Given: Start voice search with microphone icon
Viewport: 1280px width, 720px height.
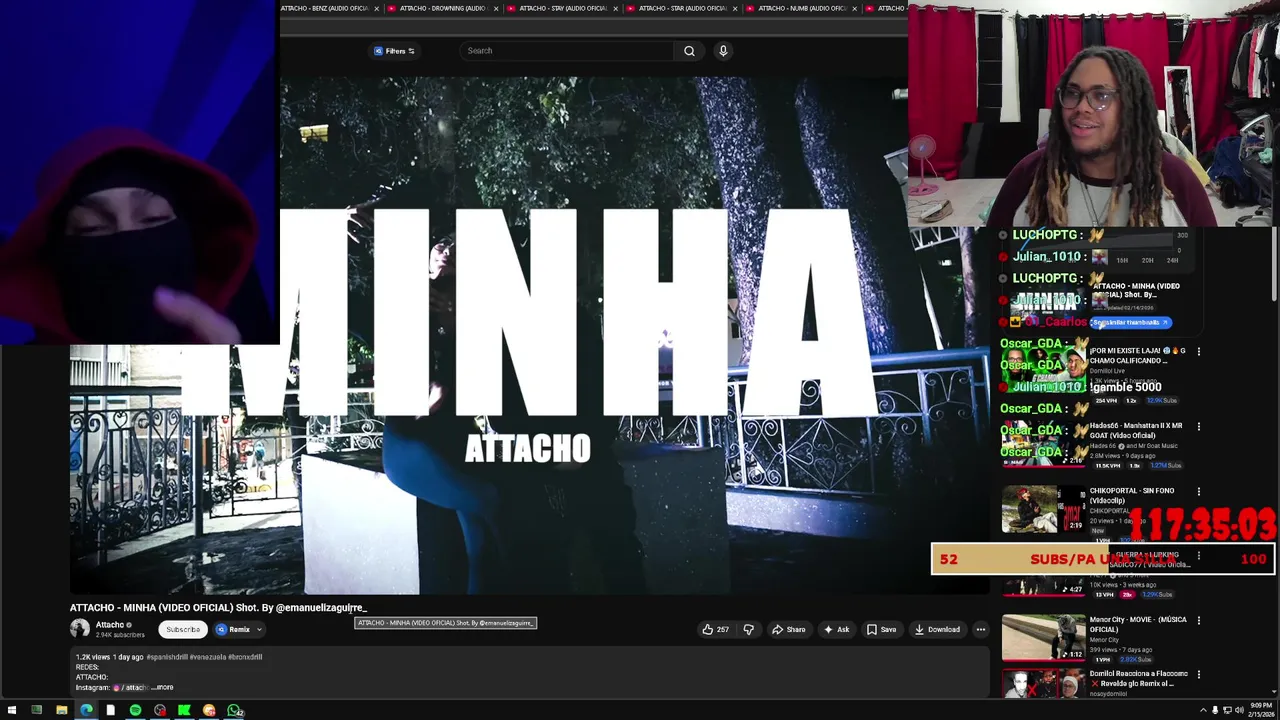Looking at the screenshot, I should (723, 51).
